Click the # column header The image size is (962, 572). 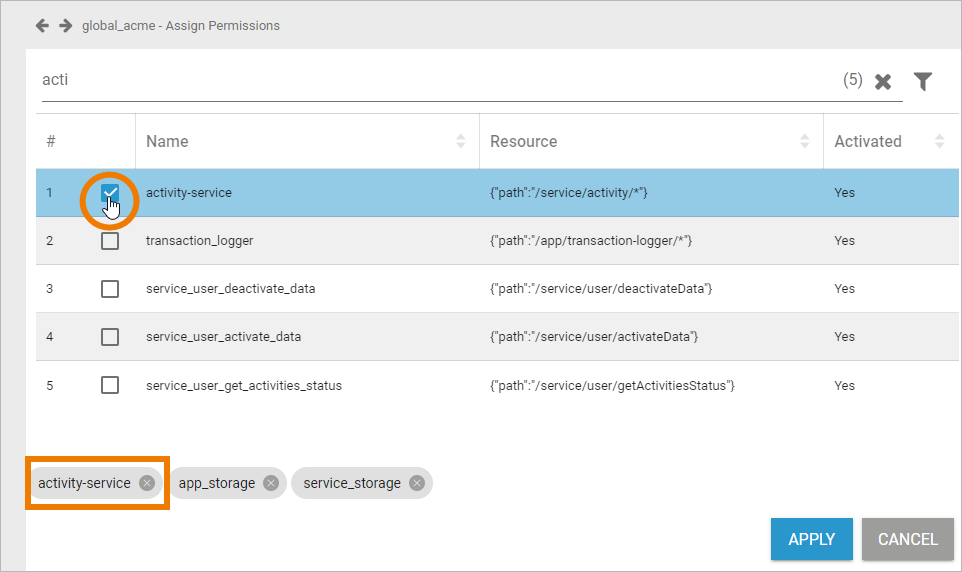(51, 141)
